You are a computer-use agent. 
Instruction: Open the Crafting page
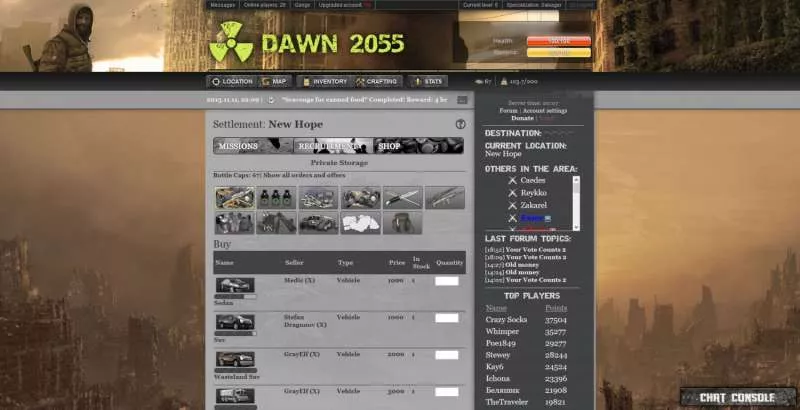377,82
